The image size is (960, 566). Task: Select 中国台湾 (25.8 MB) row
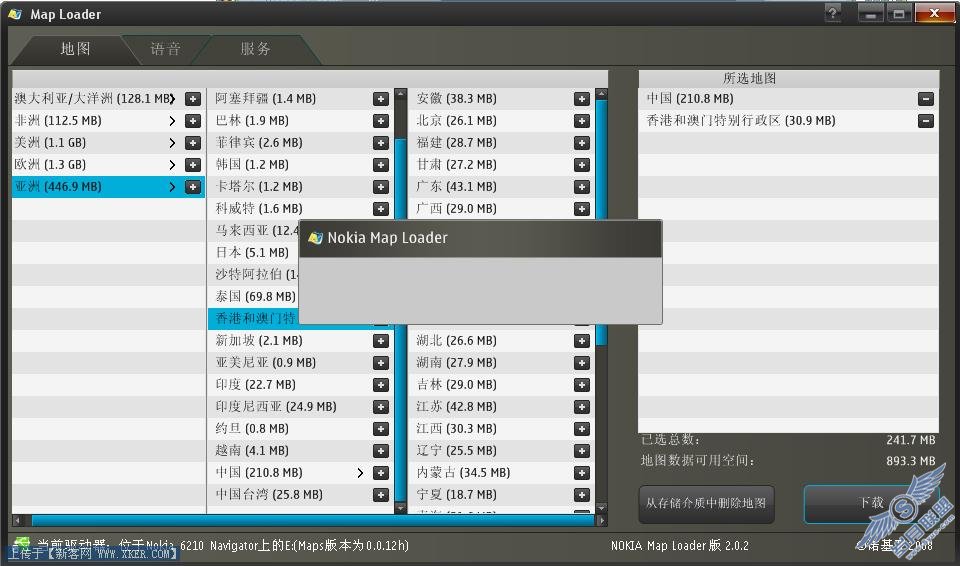click(301, 495)
